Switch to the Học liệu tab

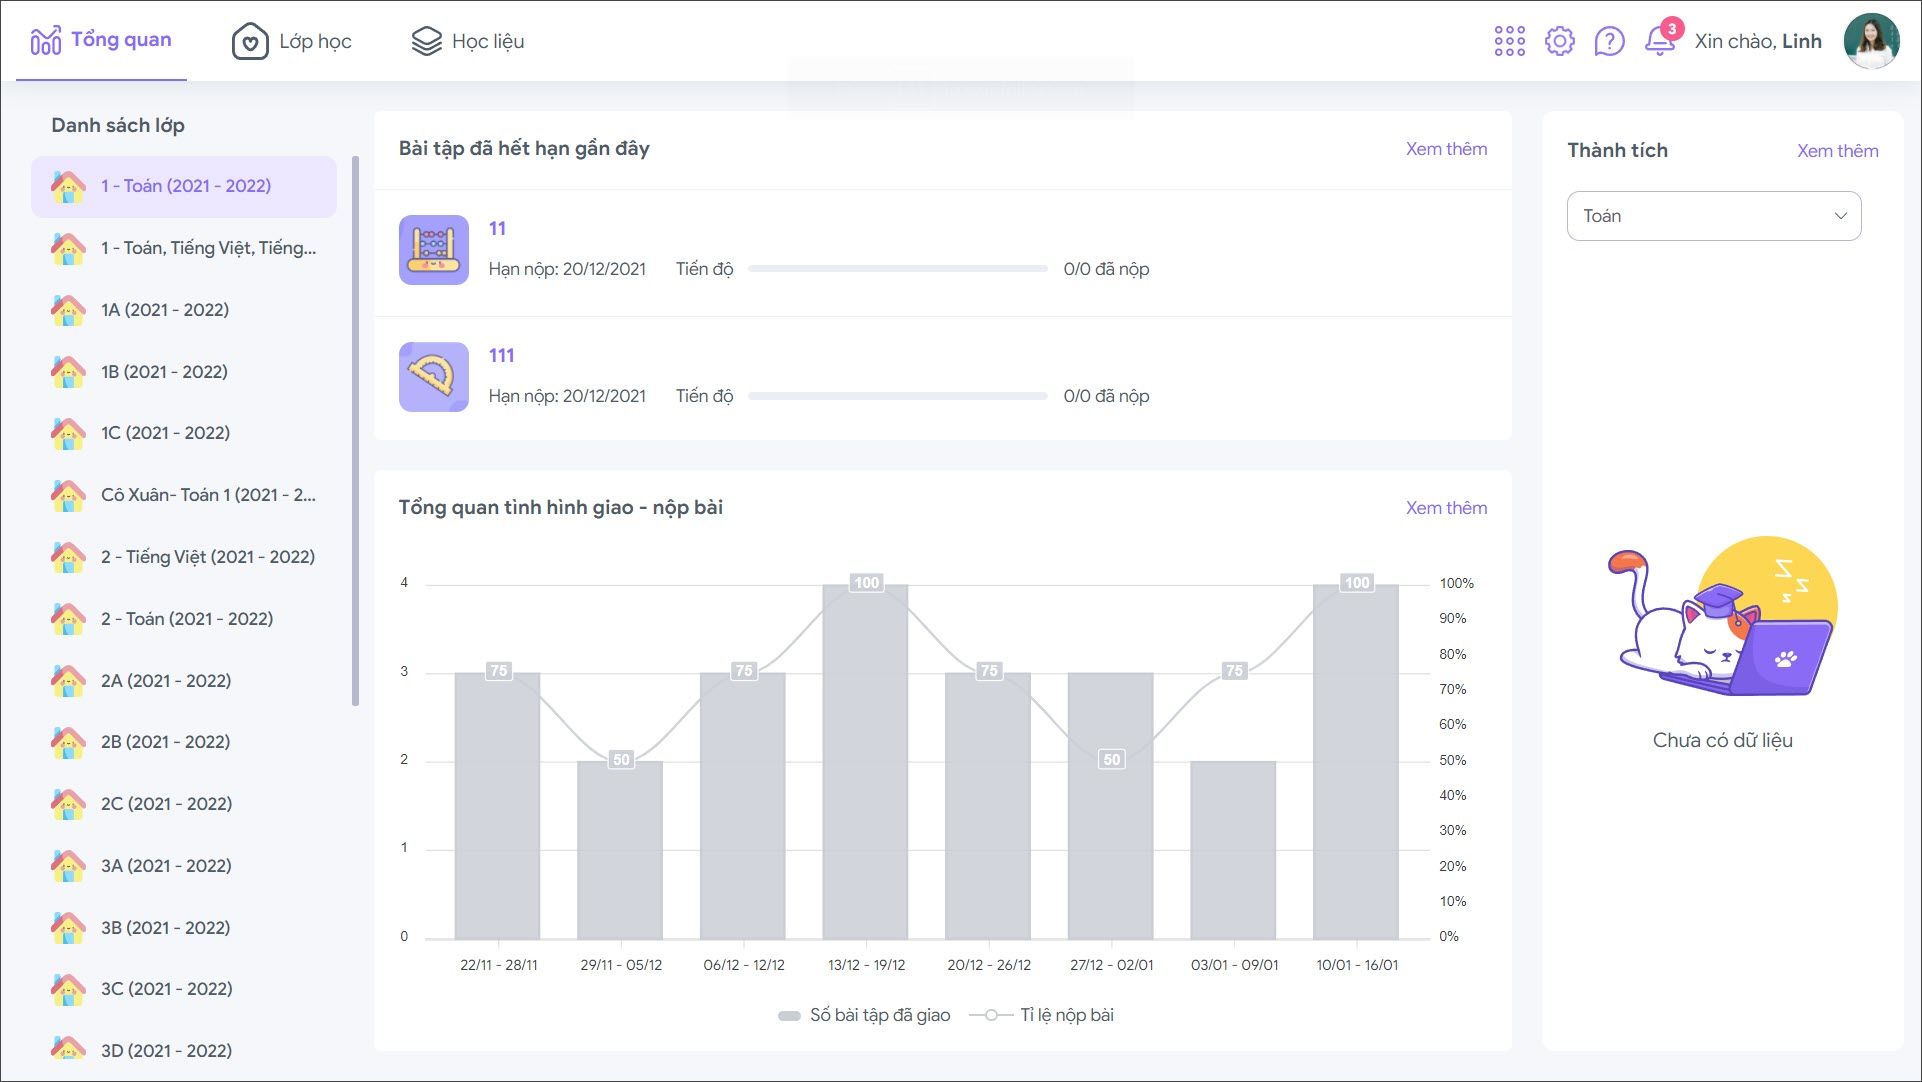tap(468, 41)
